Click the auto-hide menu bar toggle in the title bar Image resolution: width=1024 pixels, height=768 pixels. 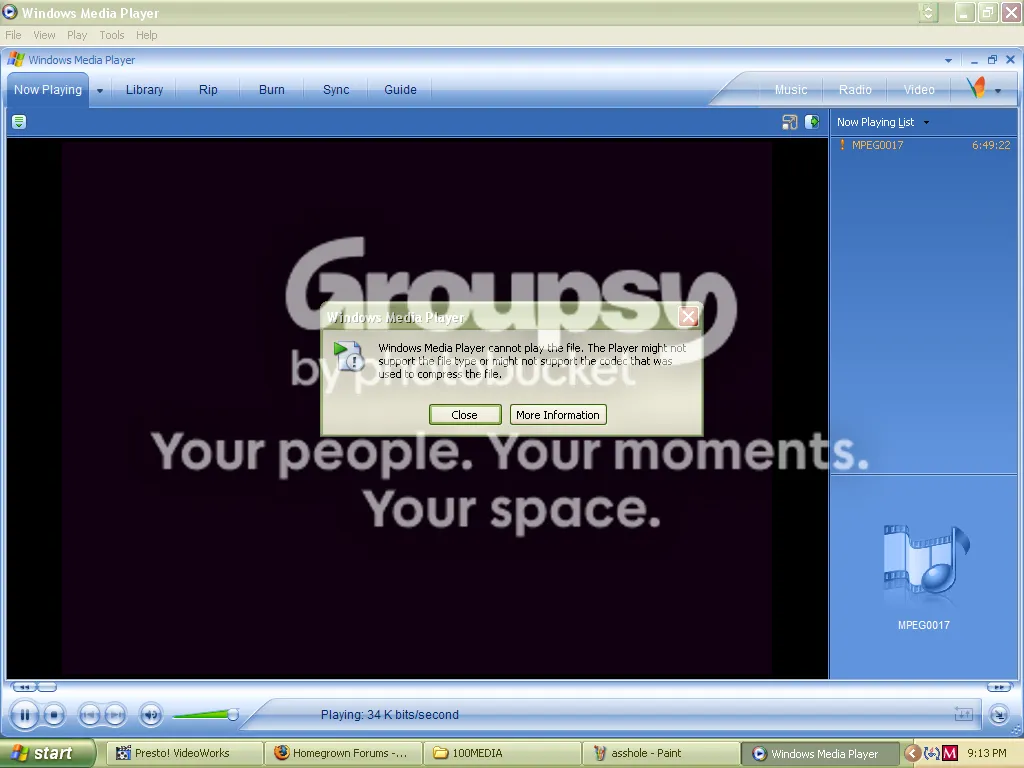point(928,12)
